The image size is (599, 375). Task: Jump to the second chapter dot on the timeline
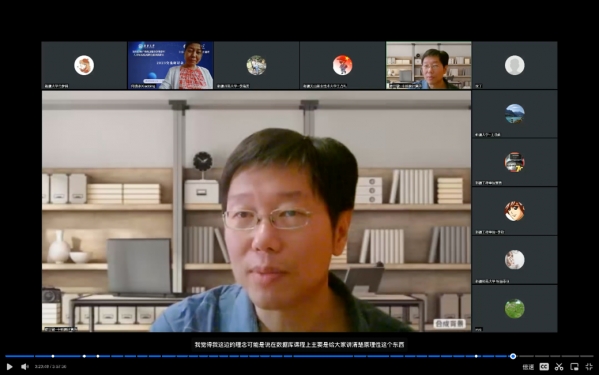point(84,356)
